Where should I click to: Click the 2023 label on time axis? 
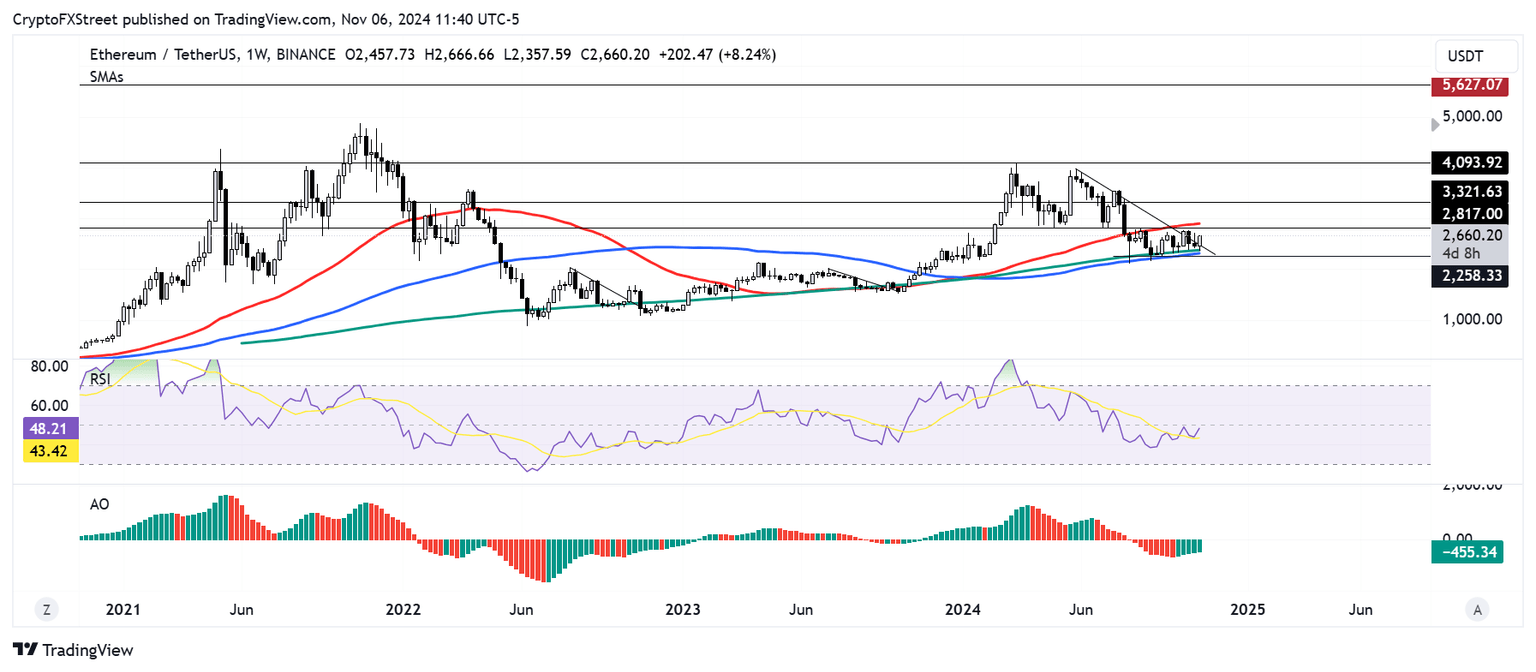coord(682,609)
